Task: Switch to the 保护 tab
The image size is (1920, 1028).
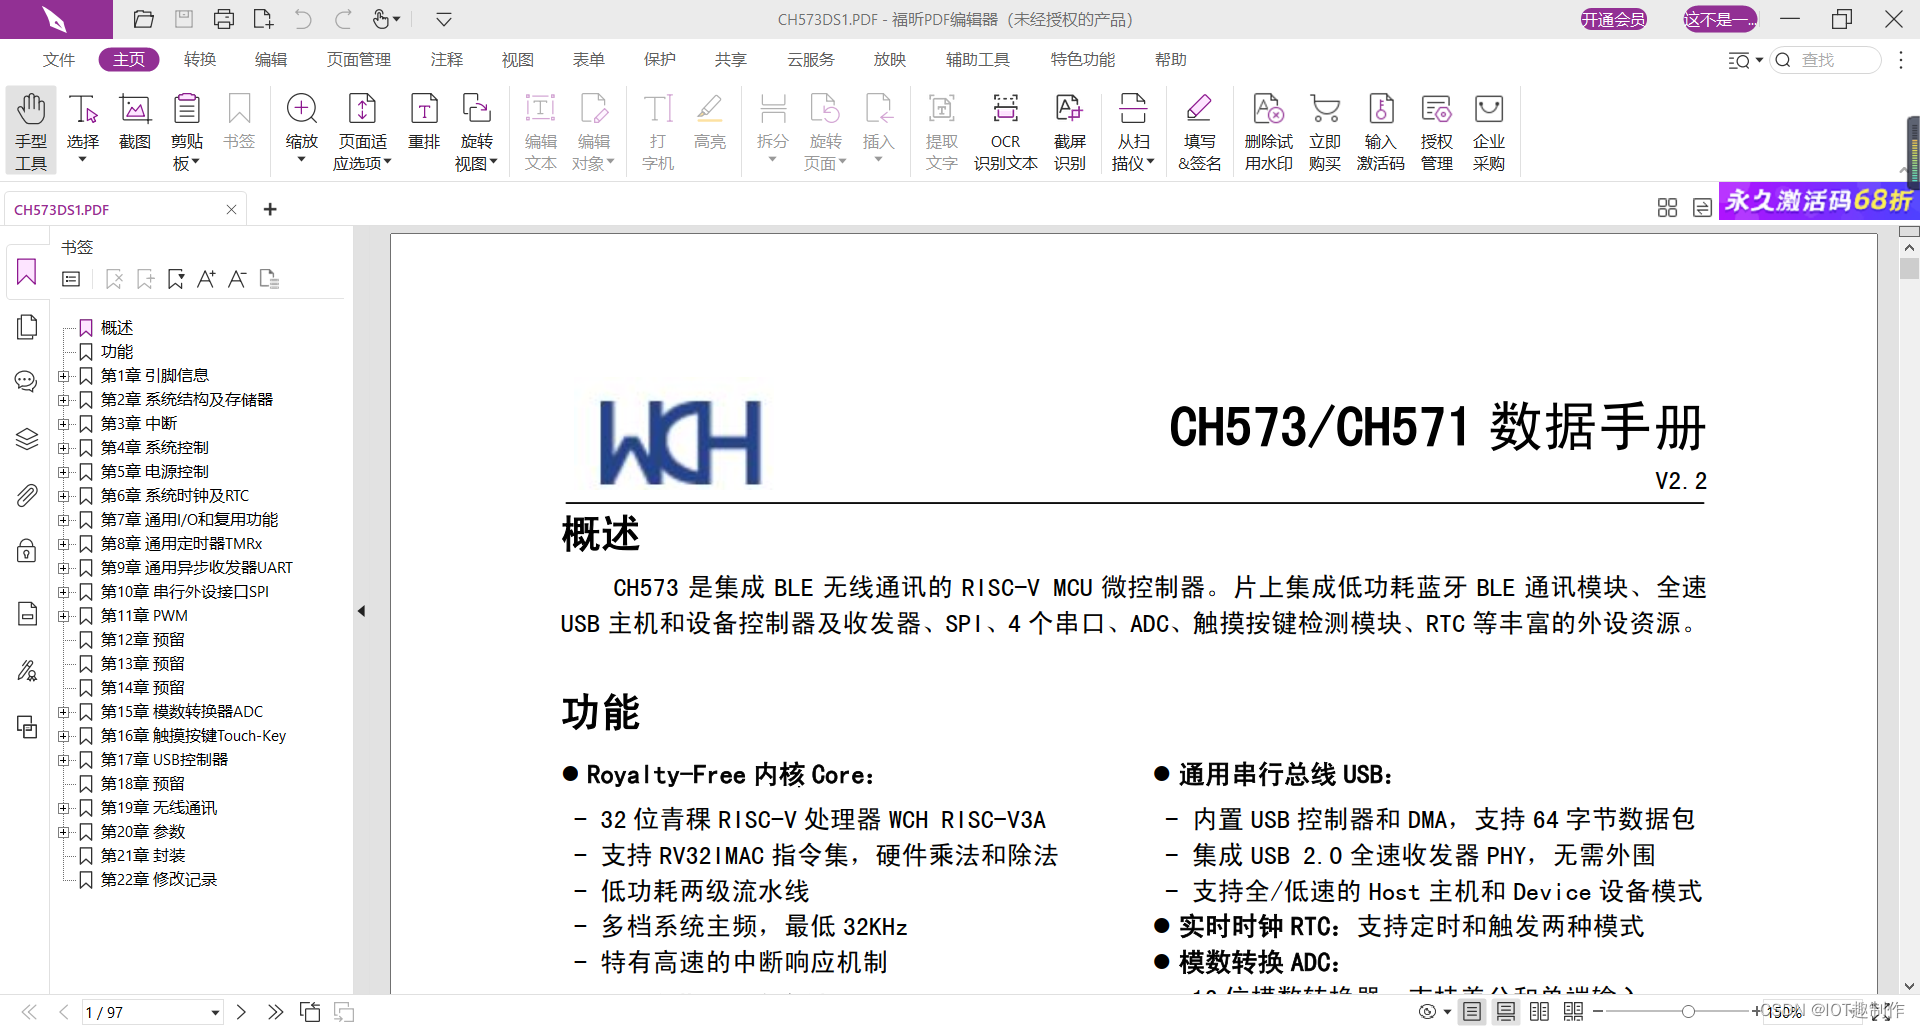Action: pyautogui.click(x=660, y=60)
